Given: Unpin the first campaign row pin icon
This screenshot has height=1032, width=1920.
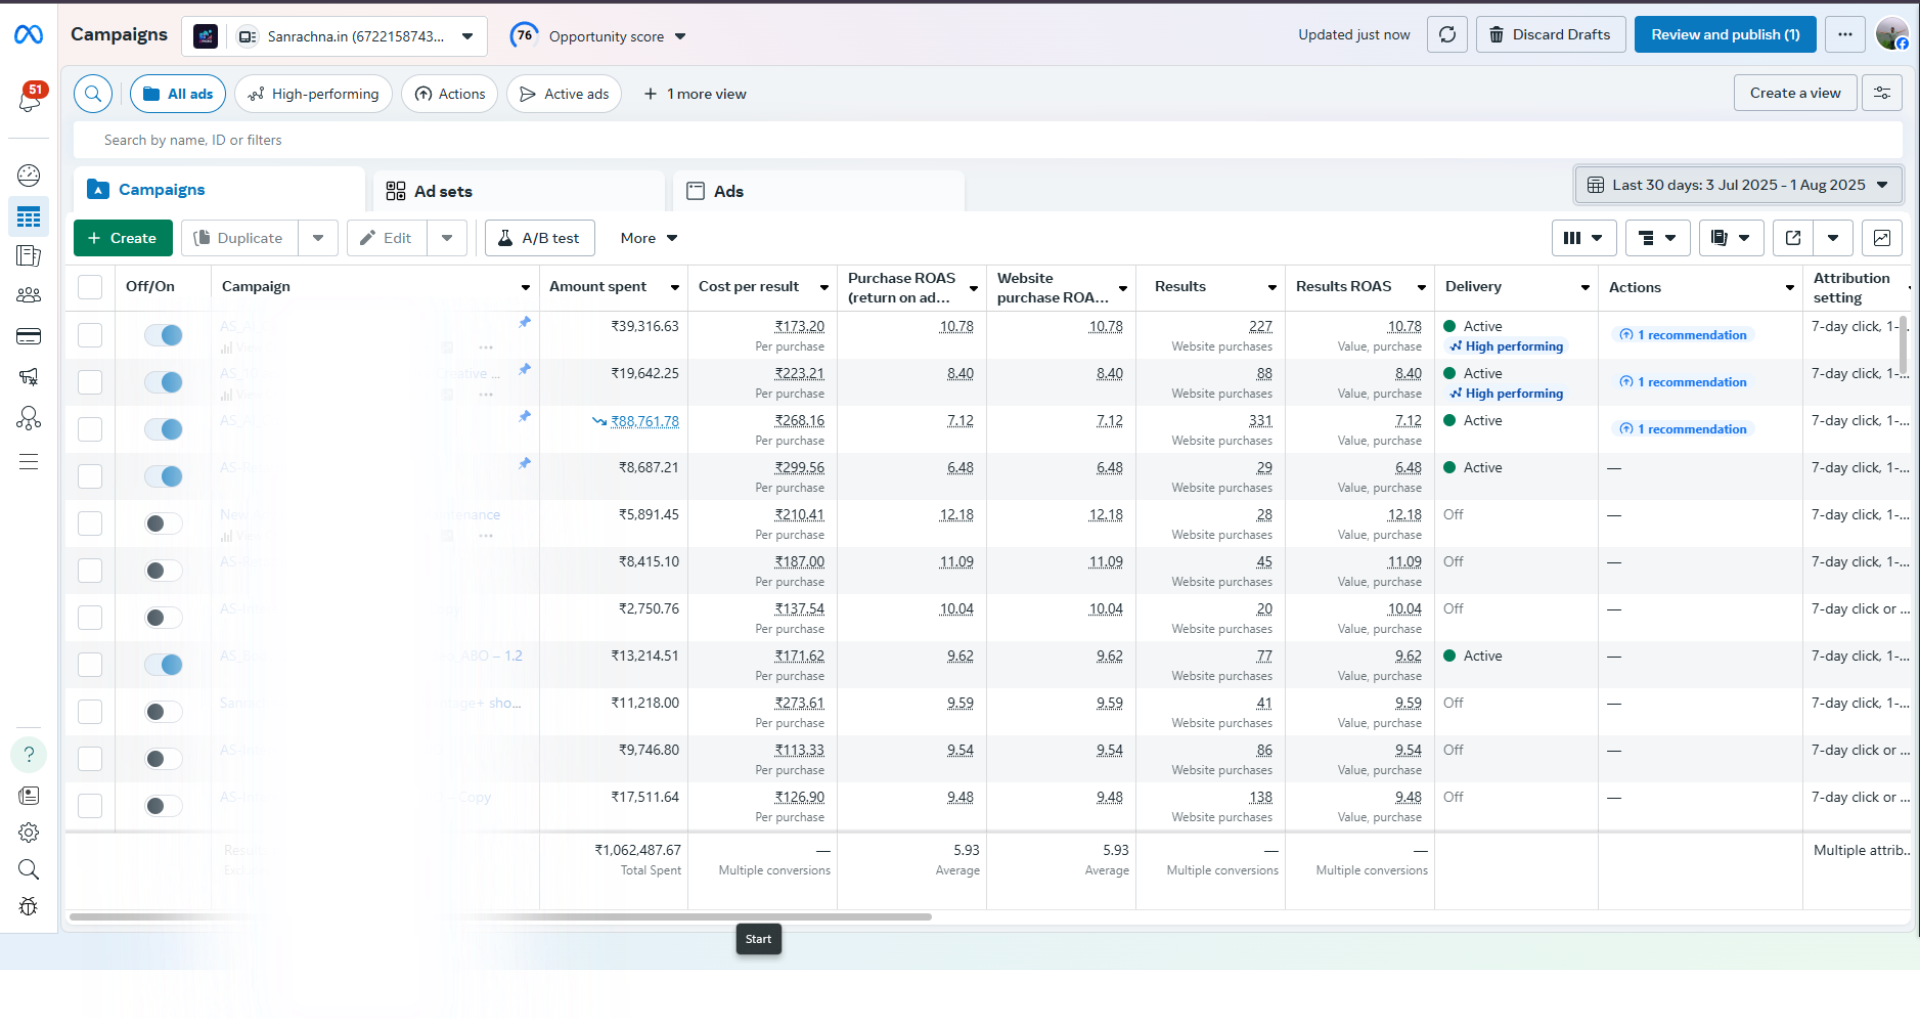Looking at the screenshot, I should [524, 322].
